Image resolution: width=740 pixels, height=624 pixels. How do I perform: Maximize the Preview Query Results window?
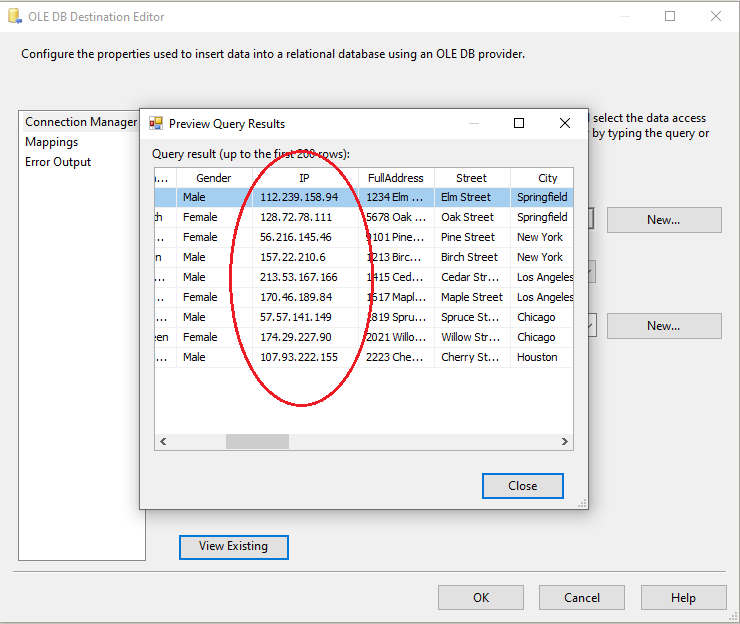519,123
